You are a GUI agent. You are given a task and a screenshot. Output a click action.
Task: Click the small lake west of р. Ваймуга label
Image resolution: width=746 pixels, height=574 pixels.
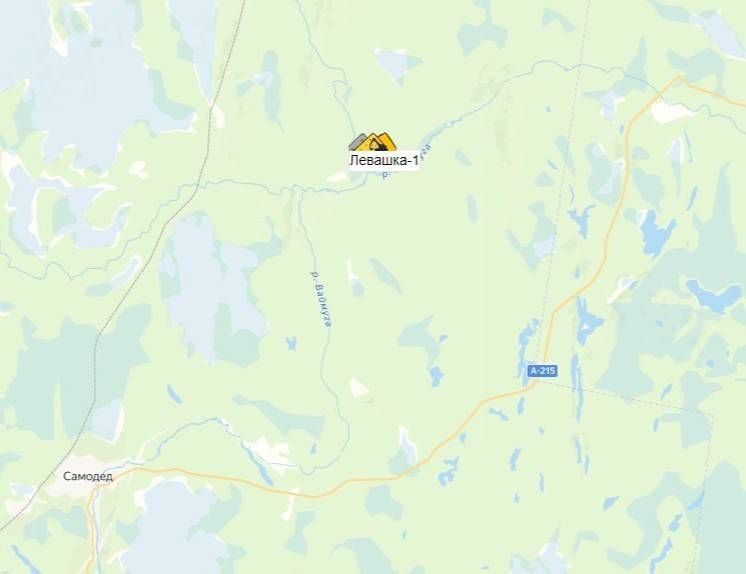(x=291, y=343)
